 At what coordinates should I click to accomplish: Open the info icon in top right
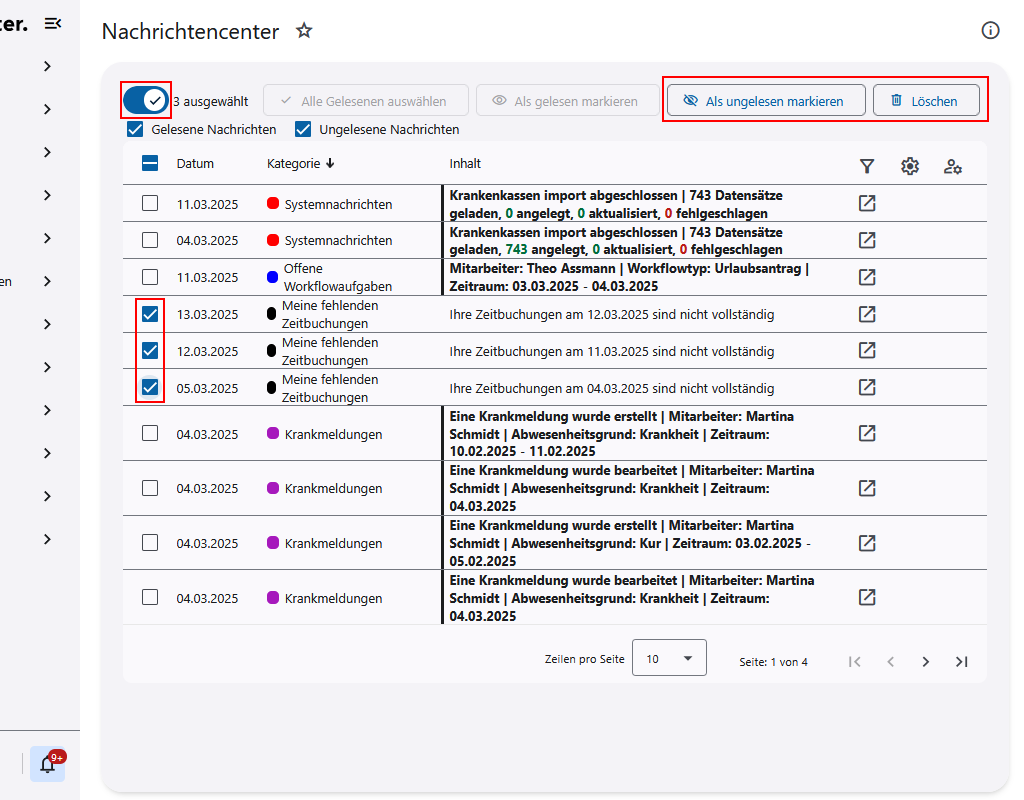pyautogui.click(x=990, y=30)
